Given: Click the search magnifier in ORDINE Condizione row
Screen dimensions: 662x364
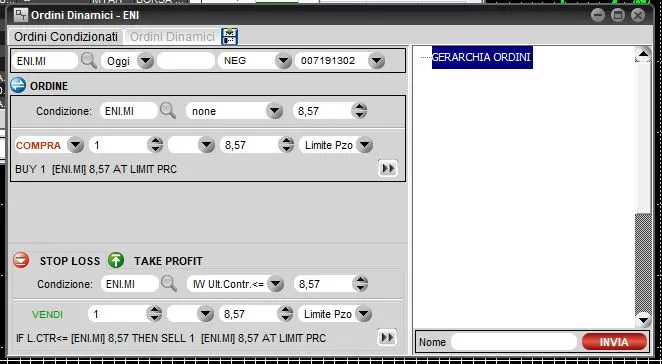Looking at the screenshot, I should click(x=168, y=111).
